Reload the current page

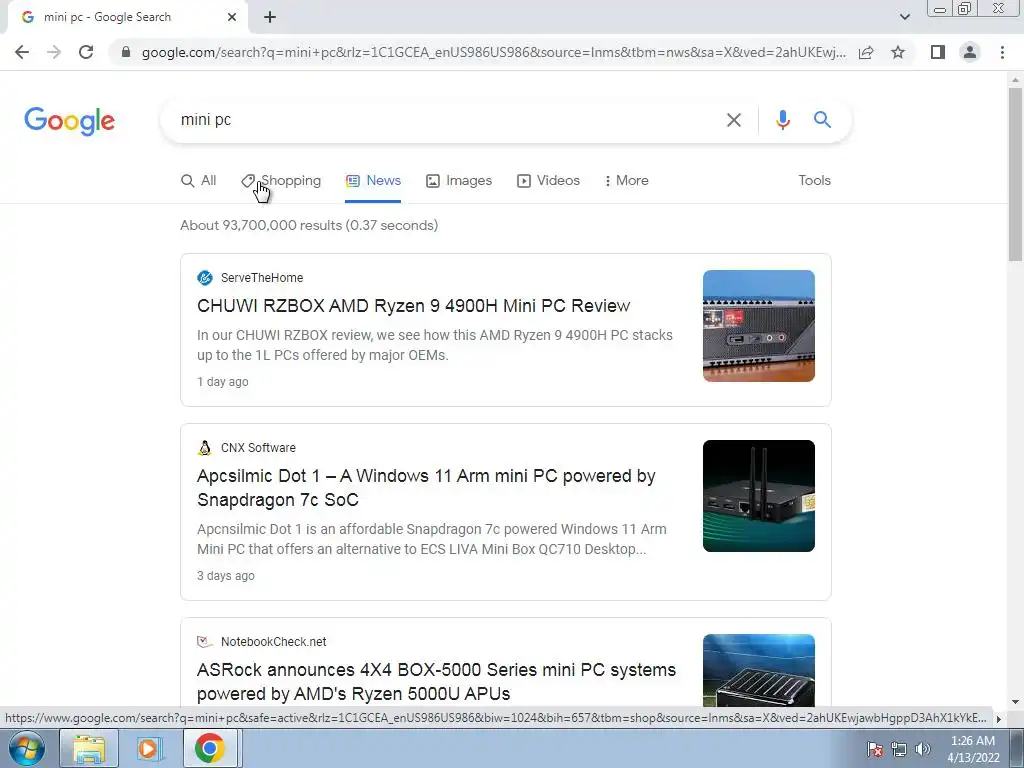(86, 52)
